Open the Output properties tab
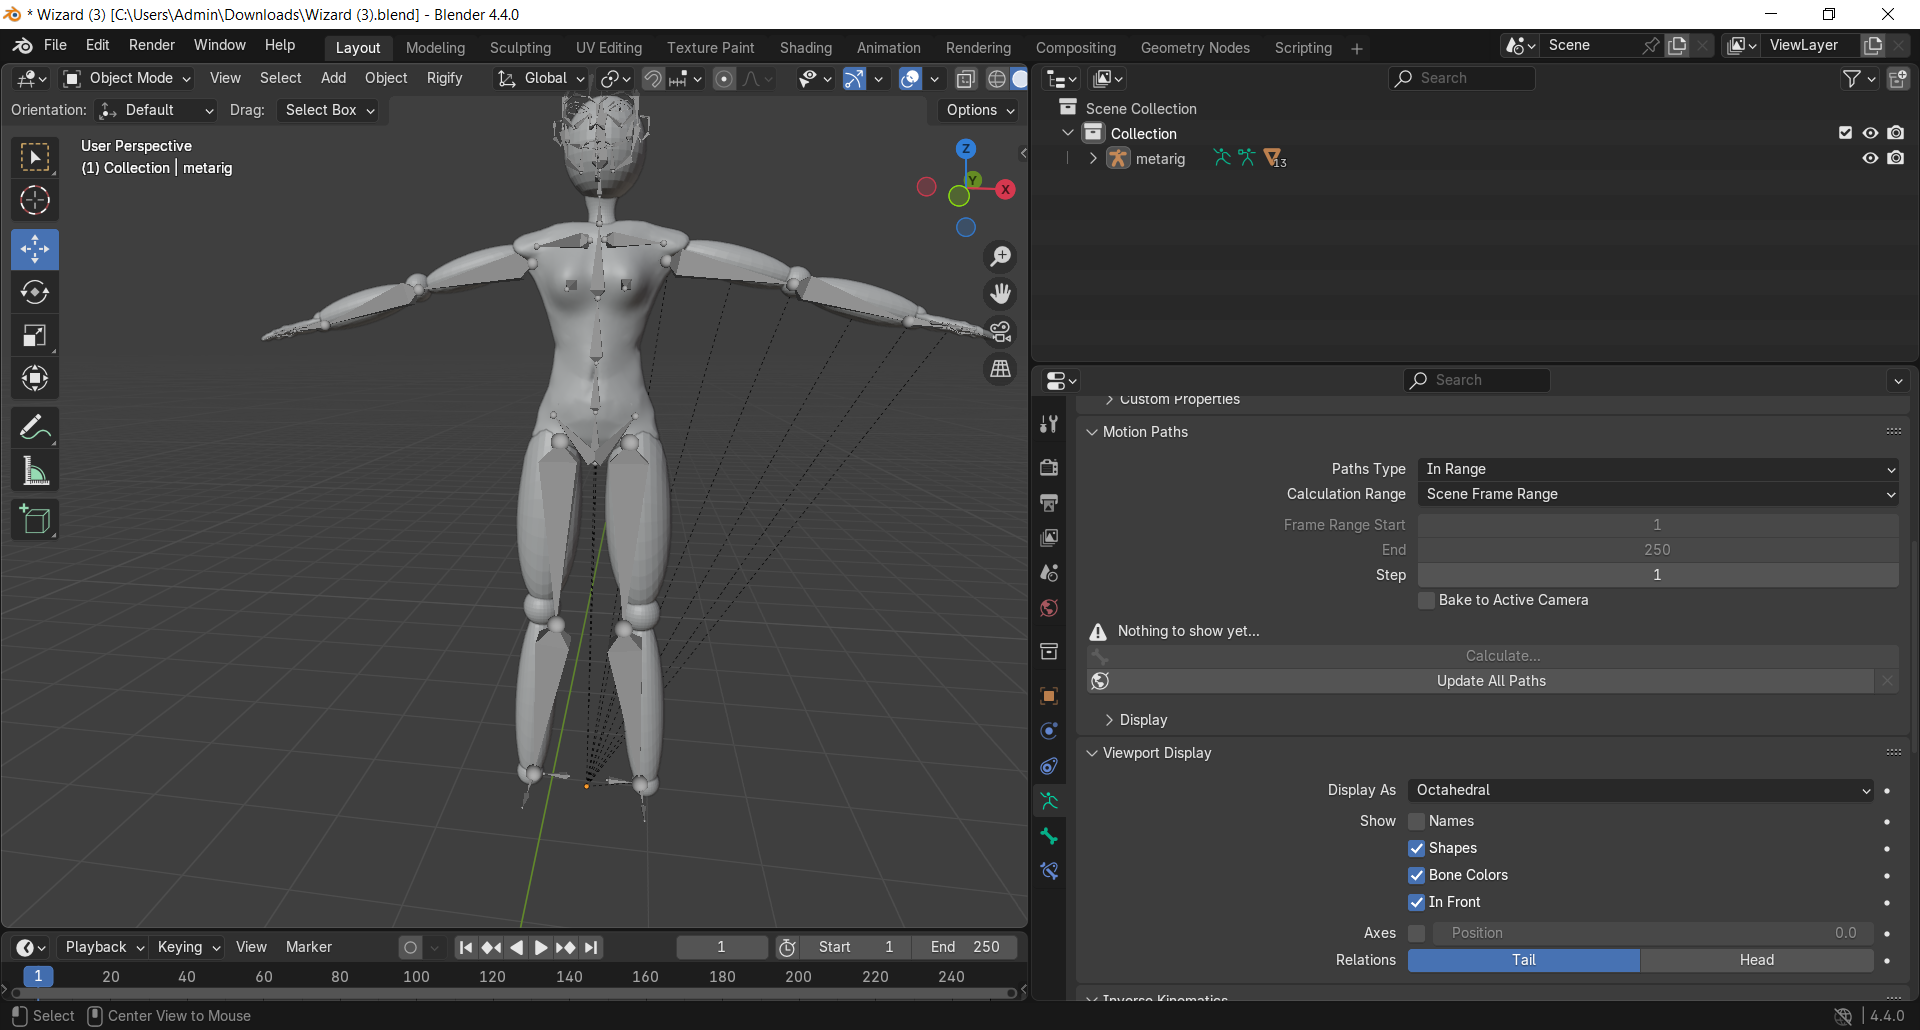1920x1030 pixels. coord(1049,502)
